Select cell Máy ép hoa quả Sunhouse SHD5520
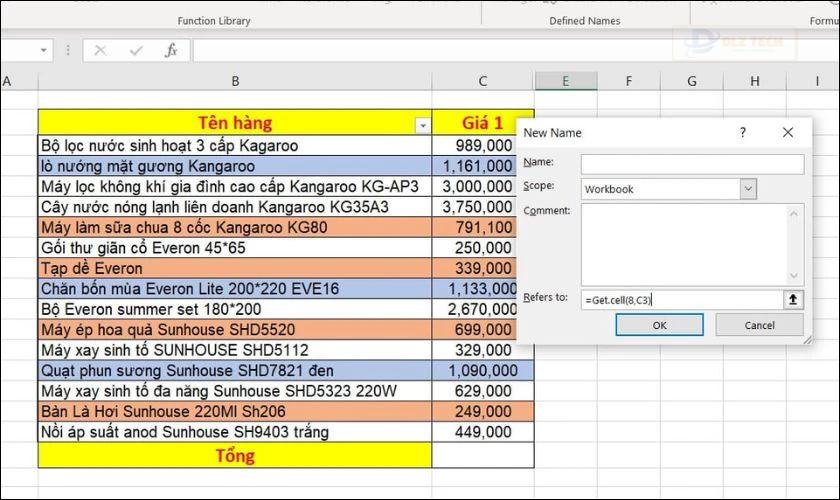Viewport: 840px width, 500px height. click(235, 330)
